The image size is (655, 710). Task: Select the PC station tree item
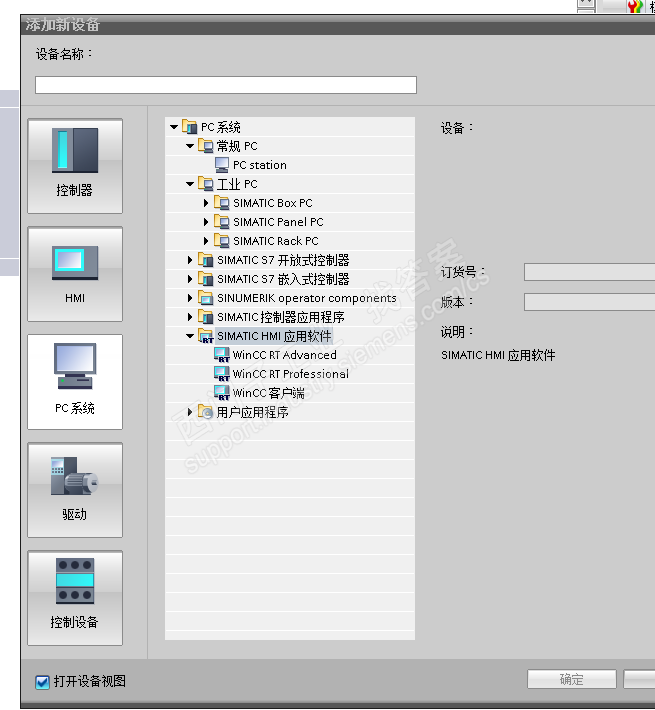(260, 165)
